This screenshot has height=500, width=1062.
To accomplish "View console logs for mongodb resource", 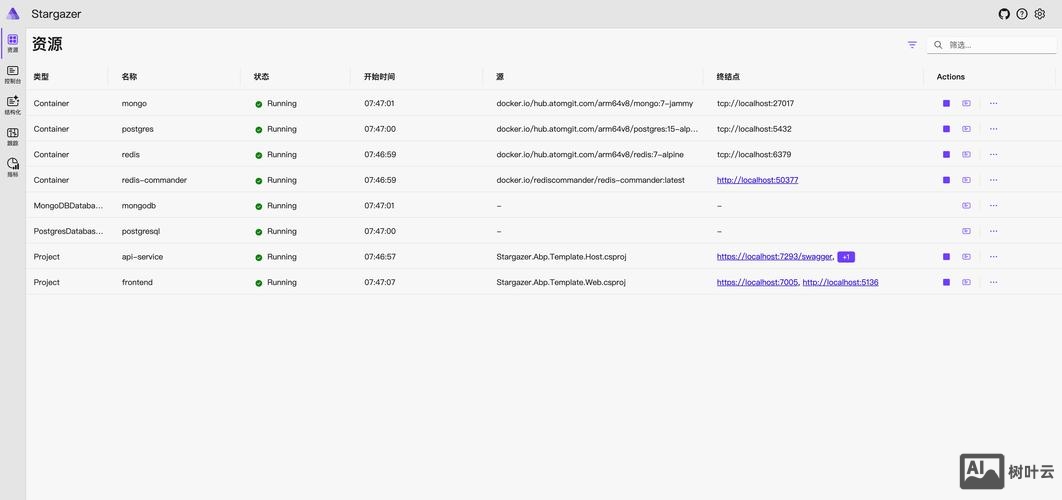I will 966,206.
